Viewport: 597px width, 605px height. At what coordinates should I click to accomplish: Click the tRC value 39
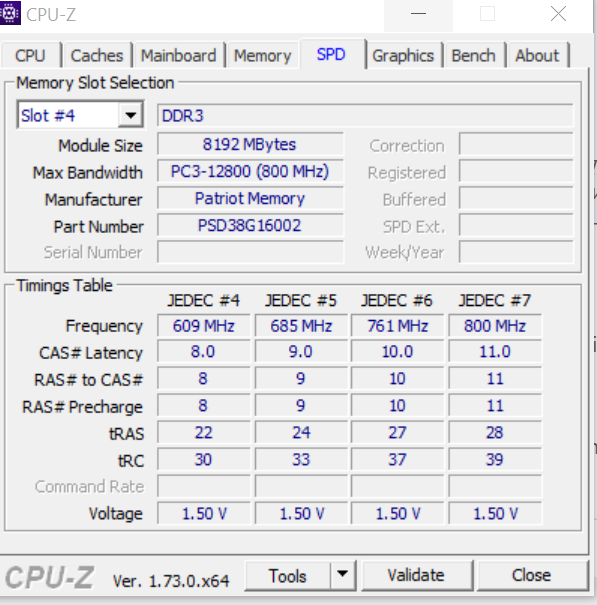[x=495, y=460]
